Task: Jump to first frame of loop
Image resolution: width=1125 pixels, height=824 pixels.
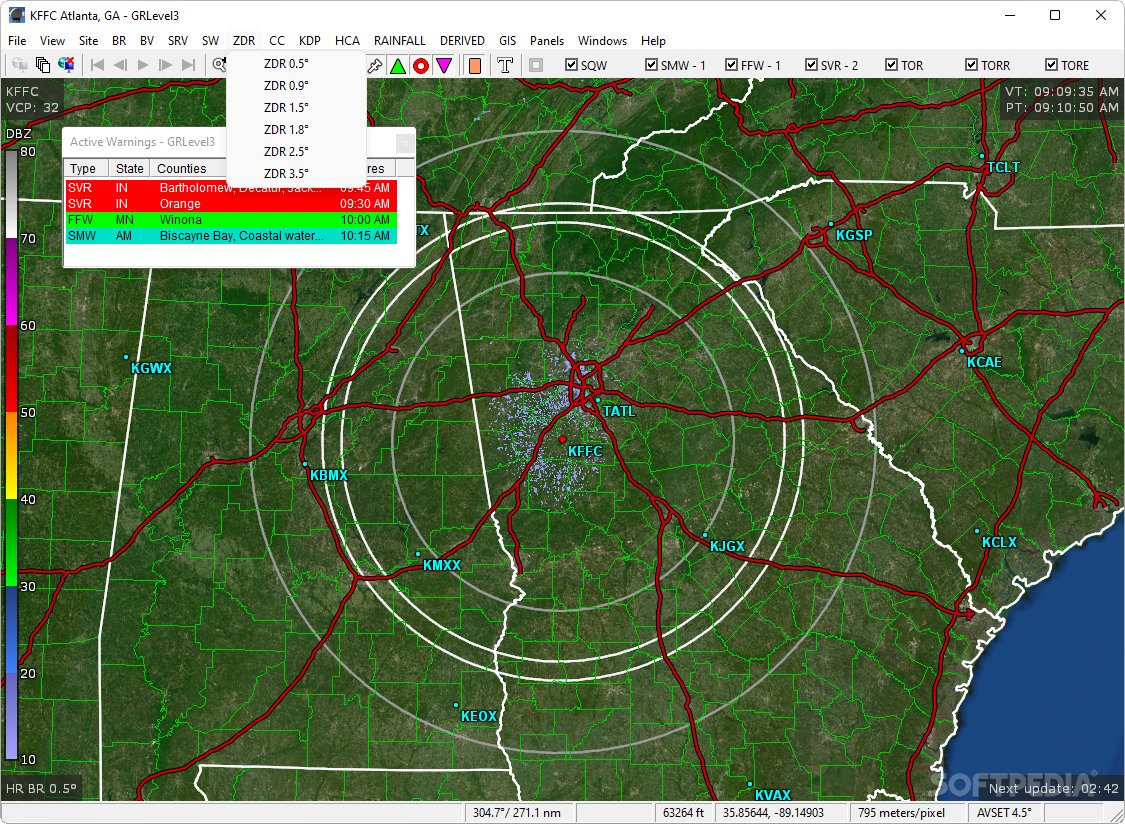Action: tap(98, 65)
